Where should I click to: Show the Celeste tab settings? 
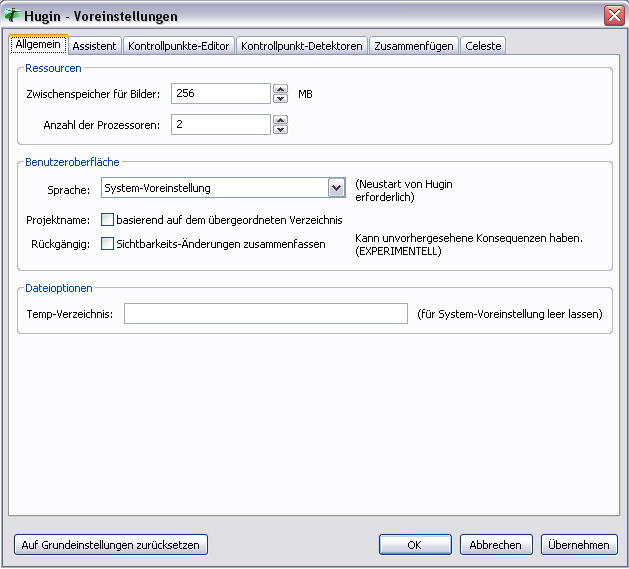(483, 46)
